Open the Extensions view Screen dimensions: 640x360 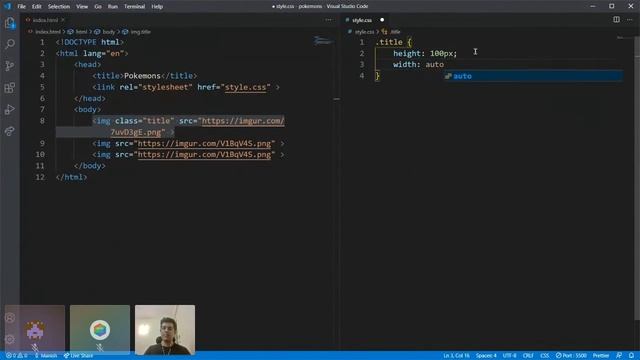[x=10, y=87]
